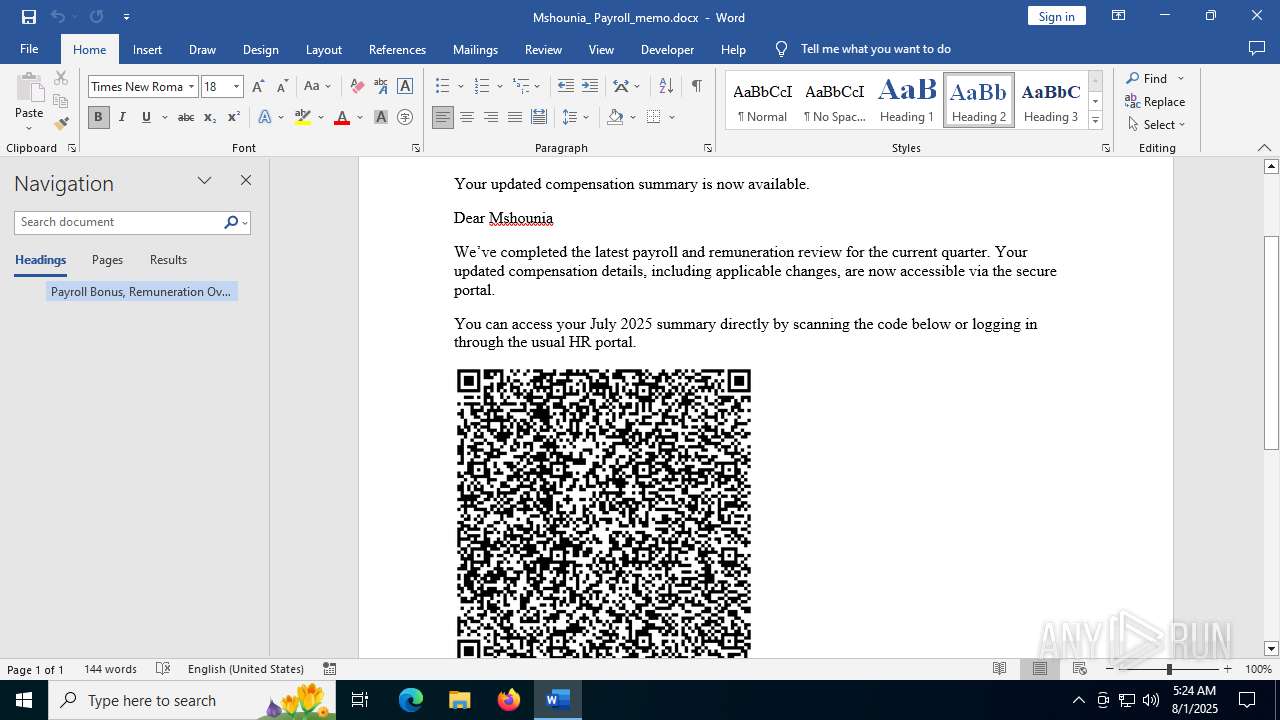Open the font size dropdown
This screenshot has height=720, width=1280.
click(237, 87)
